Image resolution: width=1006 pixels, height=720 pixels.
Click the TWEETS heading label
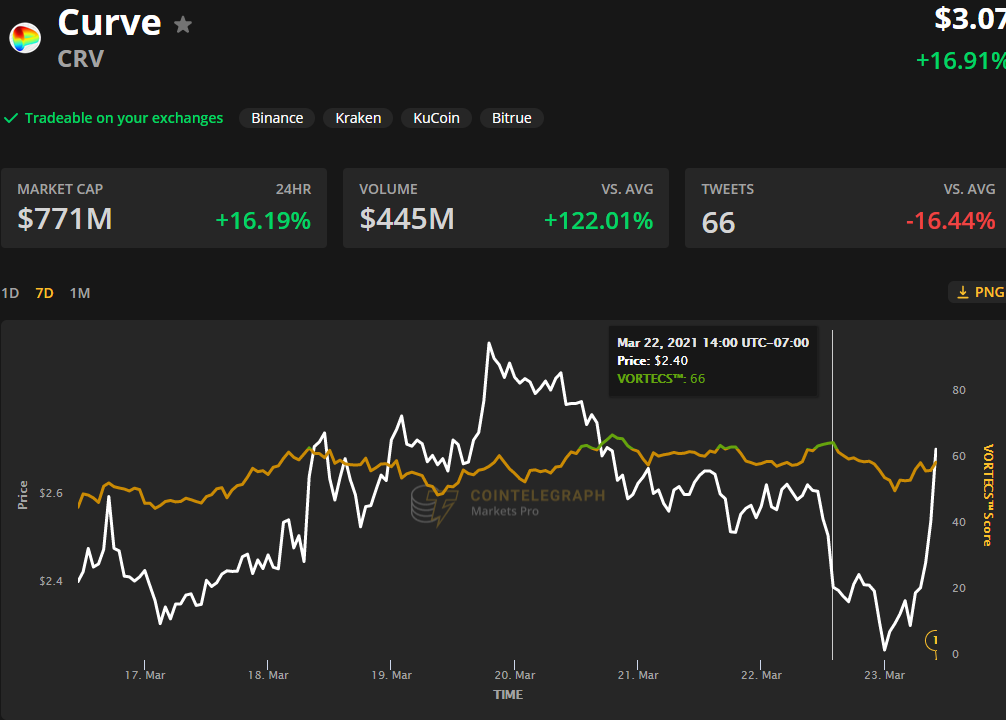pos(728,189)
